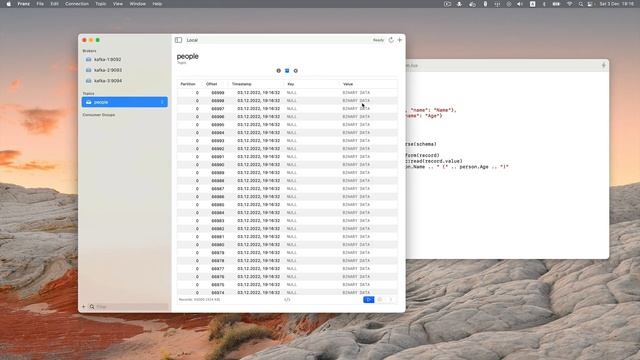This screenshot has width=640, height=360.
Task: Click the Local connection title
Action: (192, 40)
